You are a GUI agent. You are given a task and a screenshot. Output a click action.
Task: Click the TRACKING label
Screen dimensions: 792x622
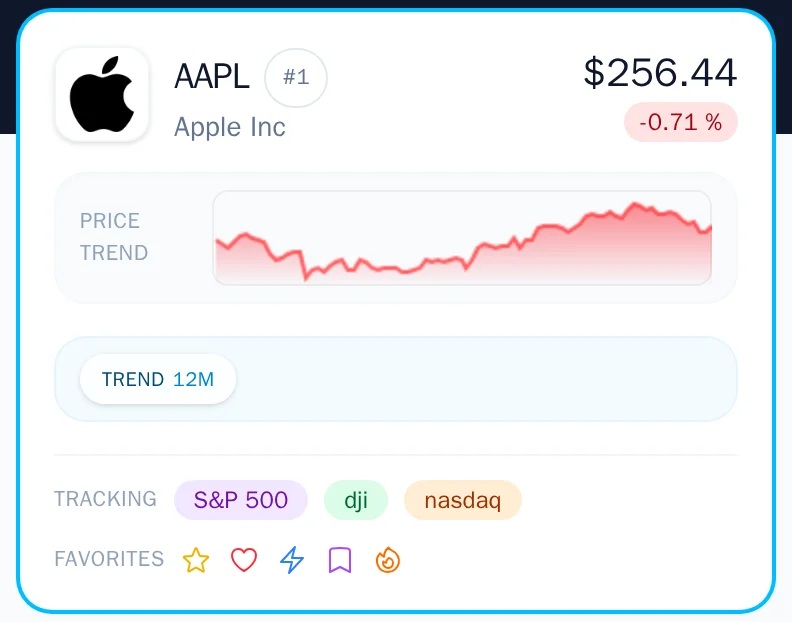(x=106, y=499)
